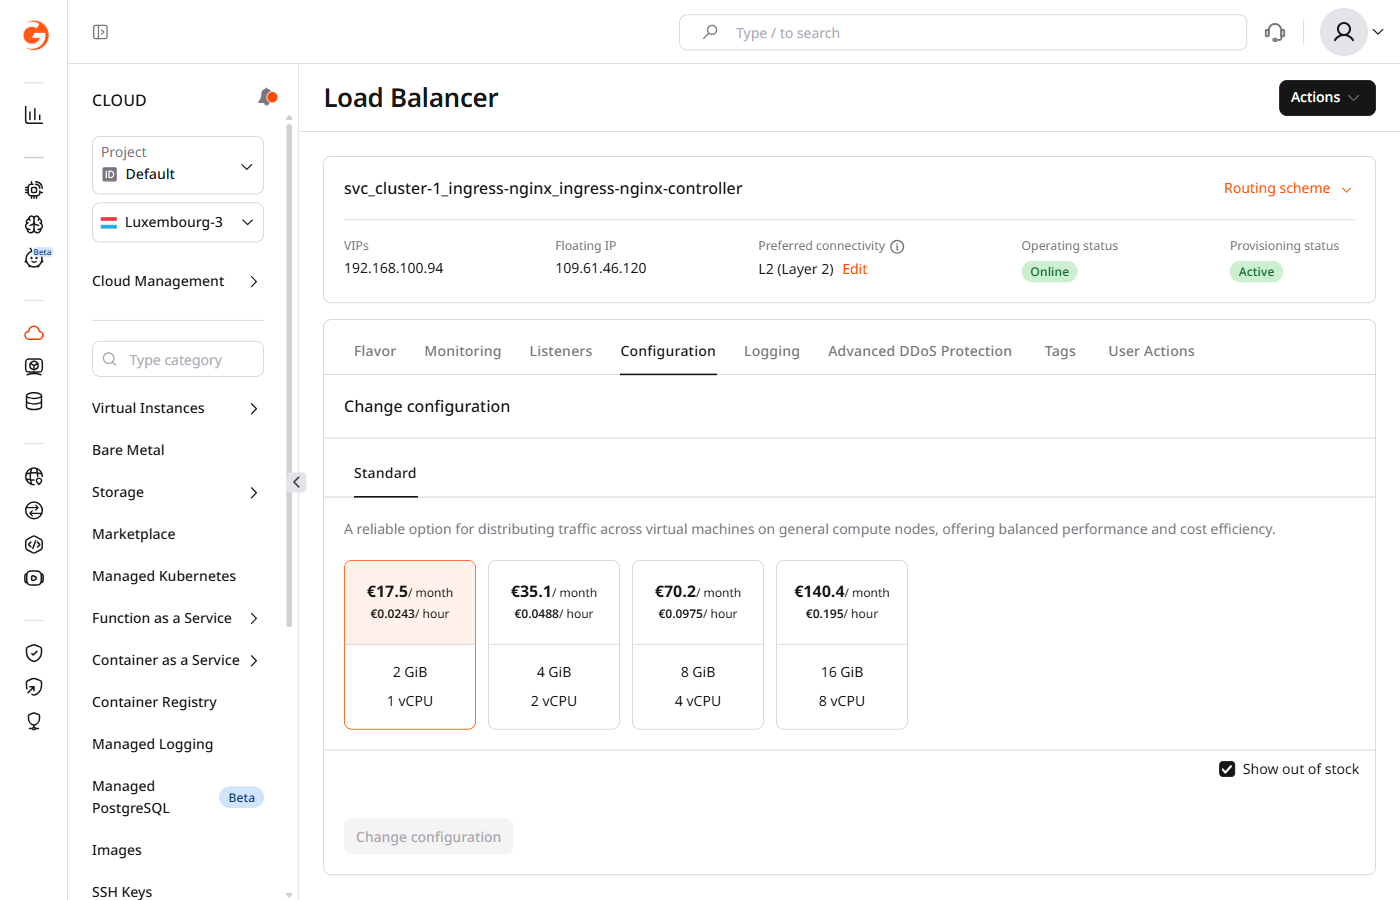The image size is (1400, 900).
Task: Open the brain-shaped icon in left rail
Action: 34,224
